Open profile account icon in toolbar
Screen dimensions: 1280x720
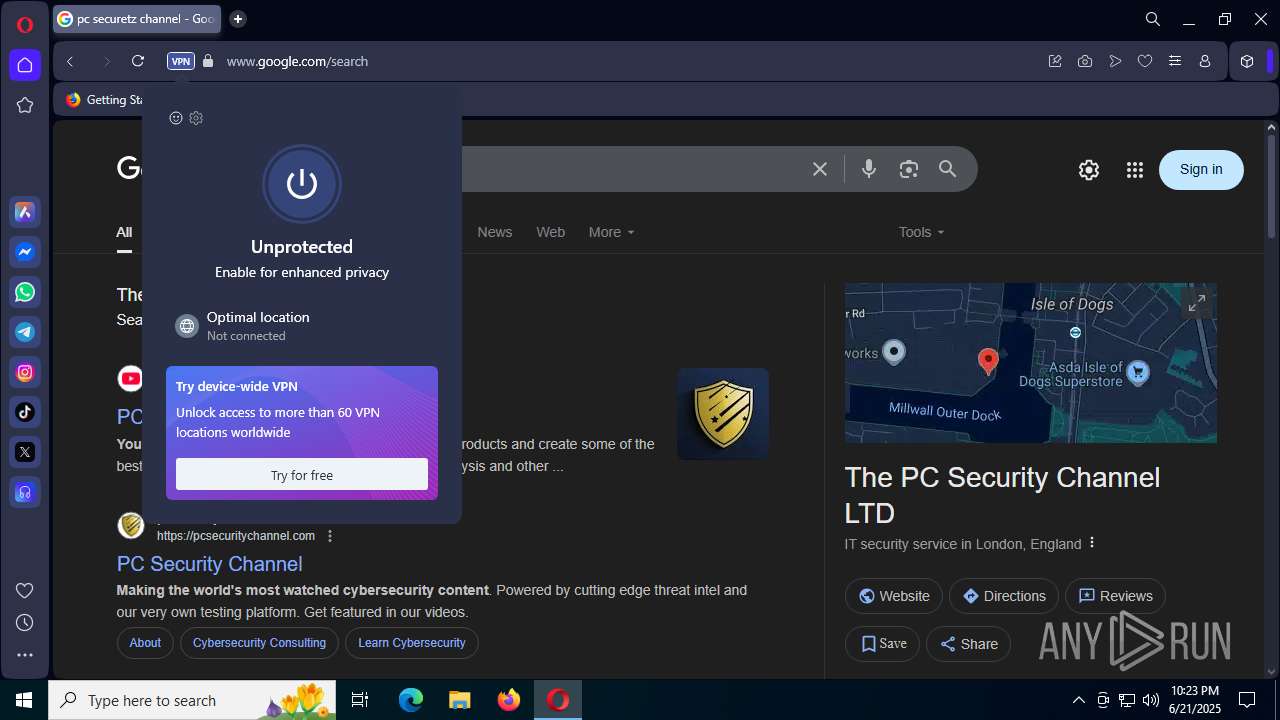coord(1205,61)
